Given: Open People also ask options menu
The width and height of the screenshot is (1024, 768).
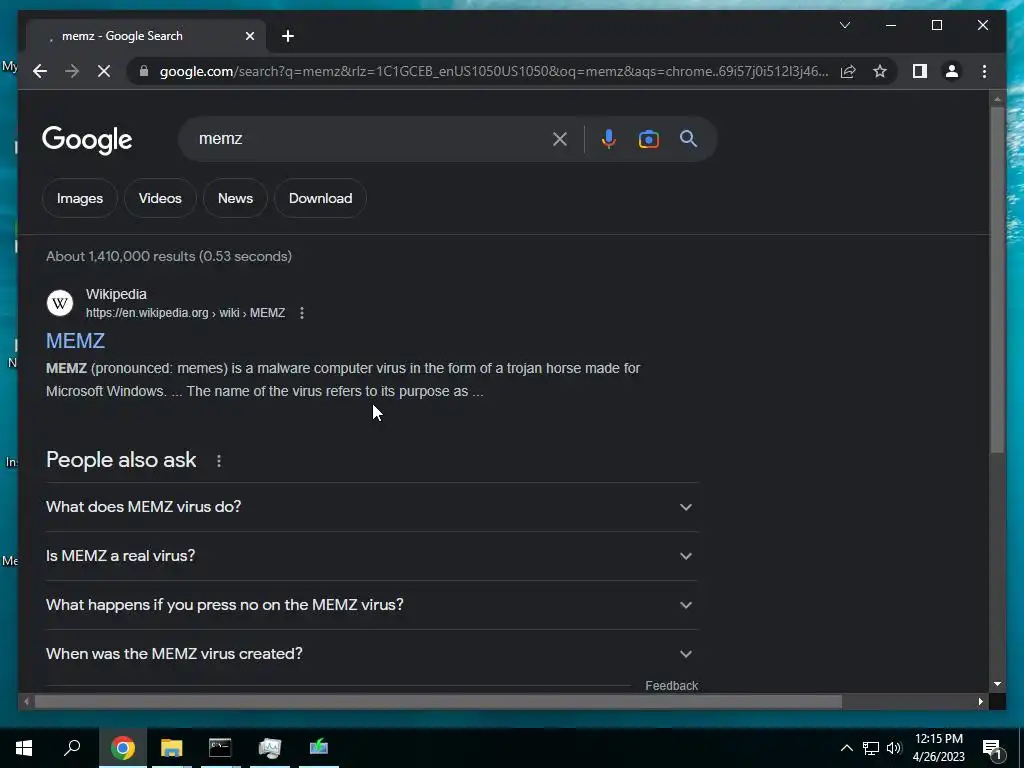Looking at the screenshot, I should click(x=219, y=461).
